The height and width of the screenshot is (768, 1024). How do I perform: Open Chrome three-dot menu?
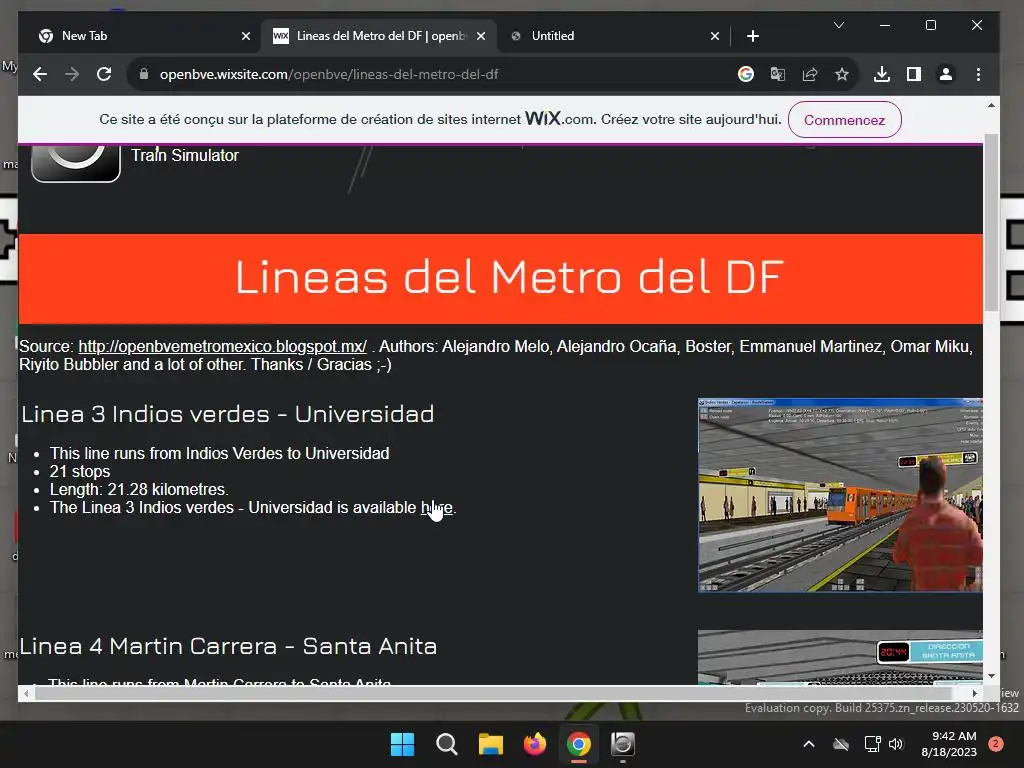point(978,74)
